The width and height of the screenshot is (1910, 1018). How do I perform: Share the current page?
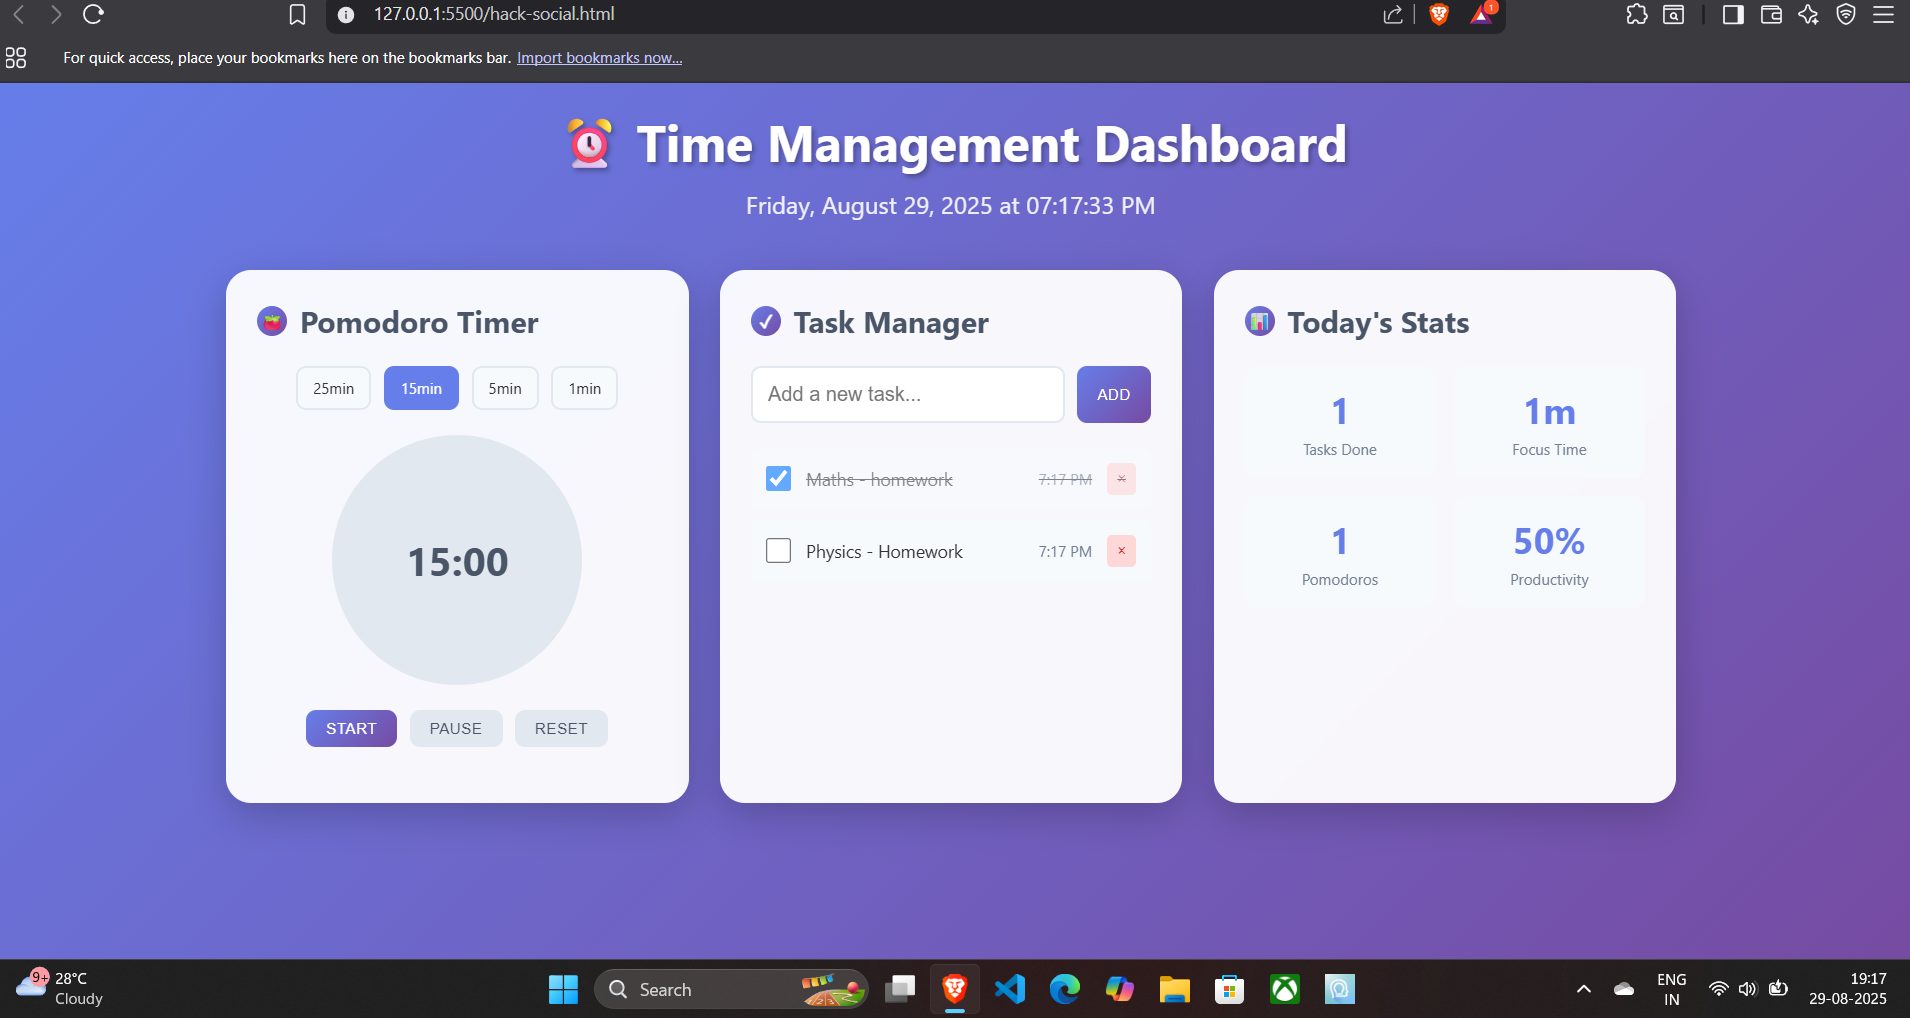tap(1393, 14)
